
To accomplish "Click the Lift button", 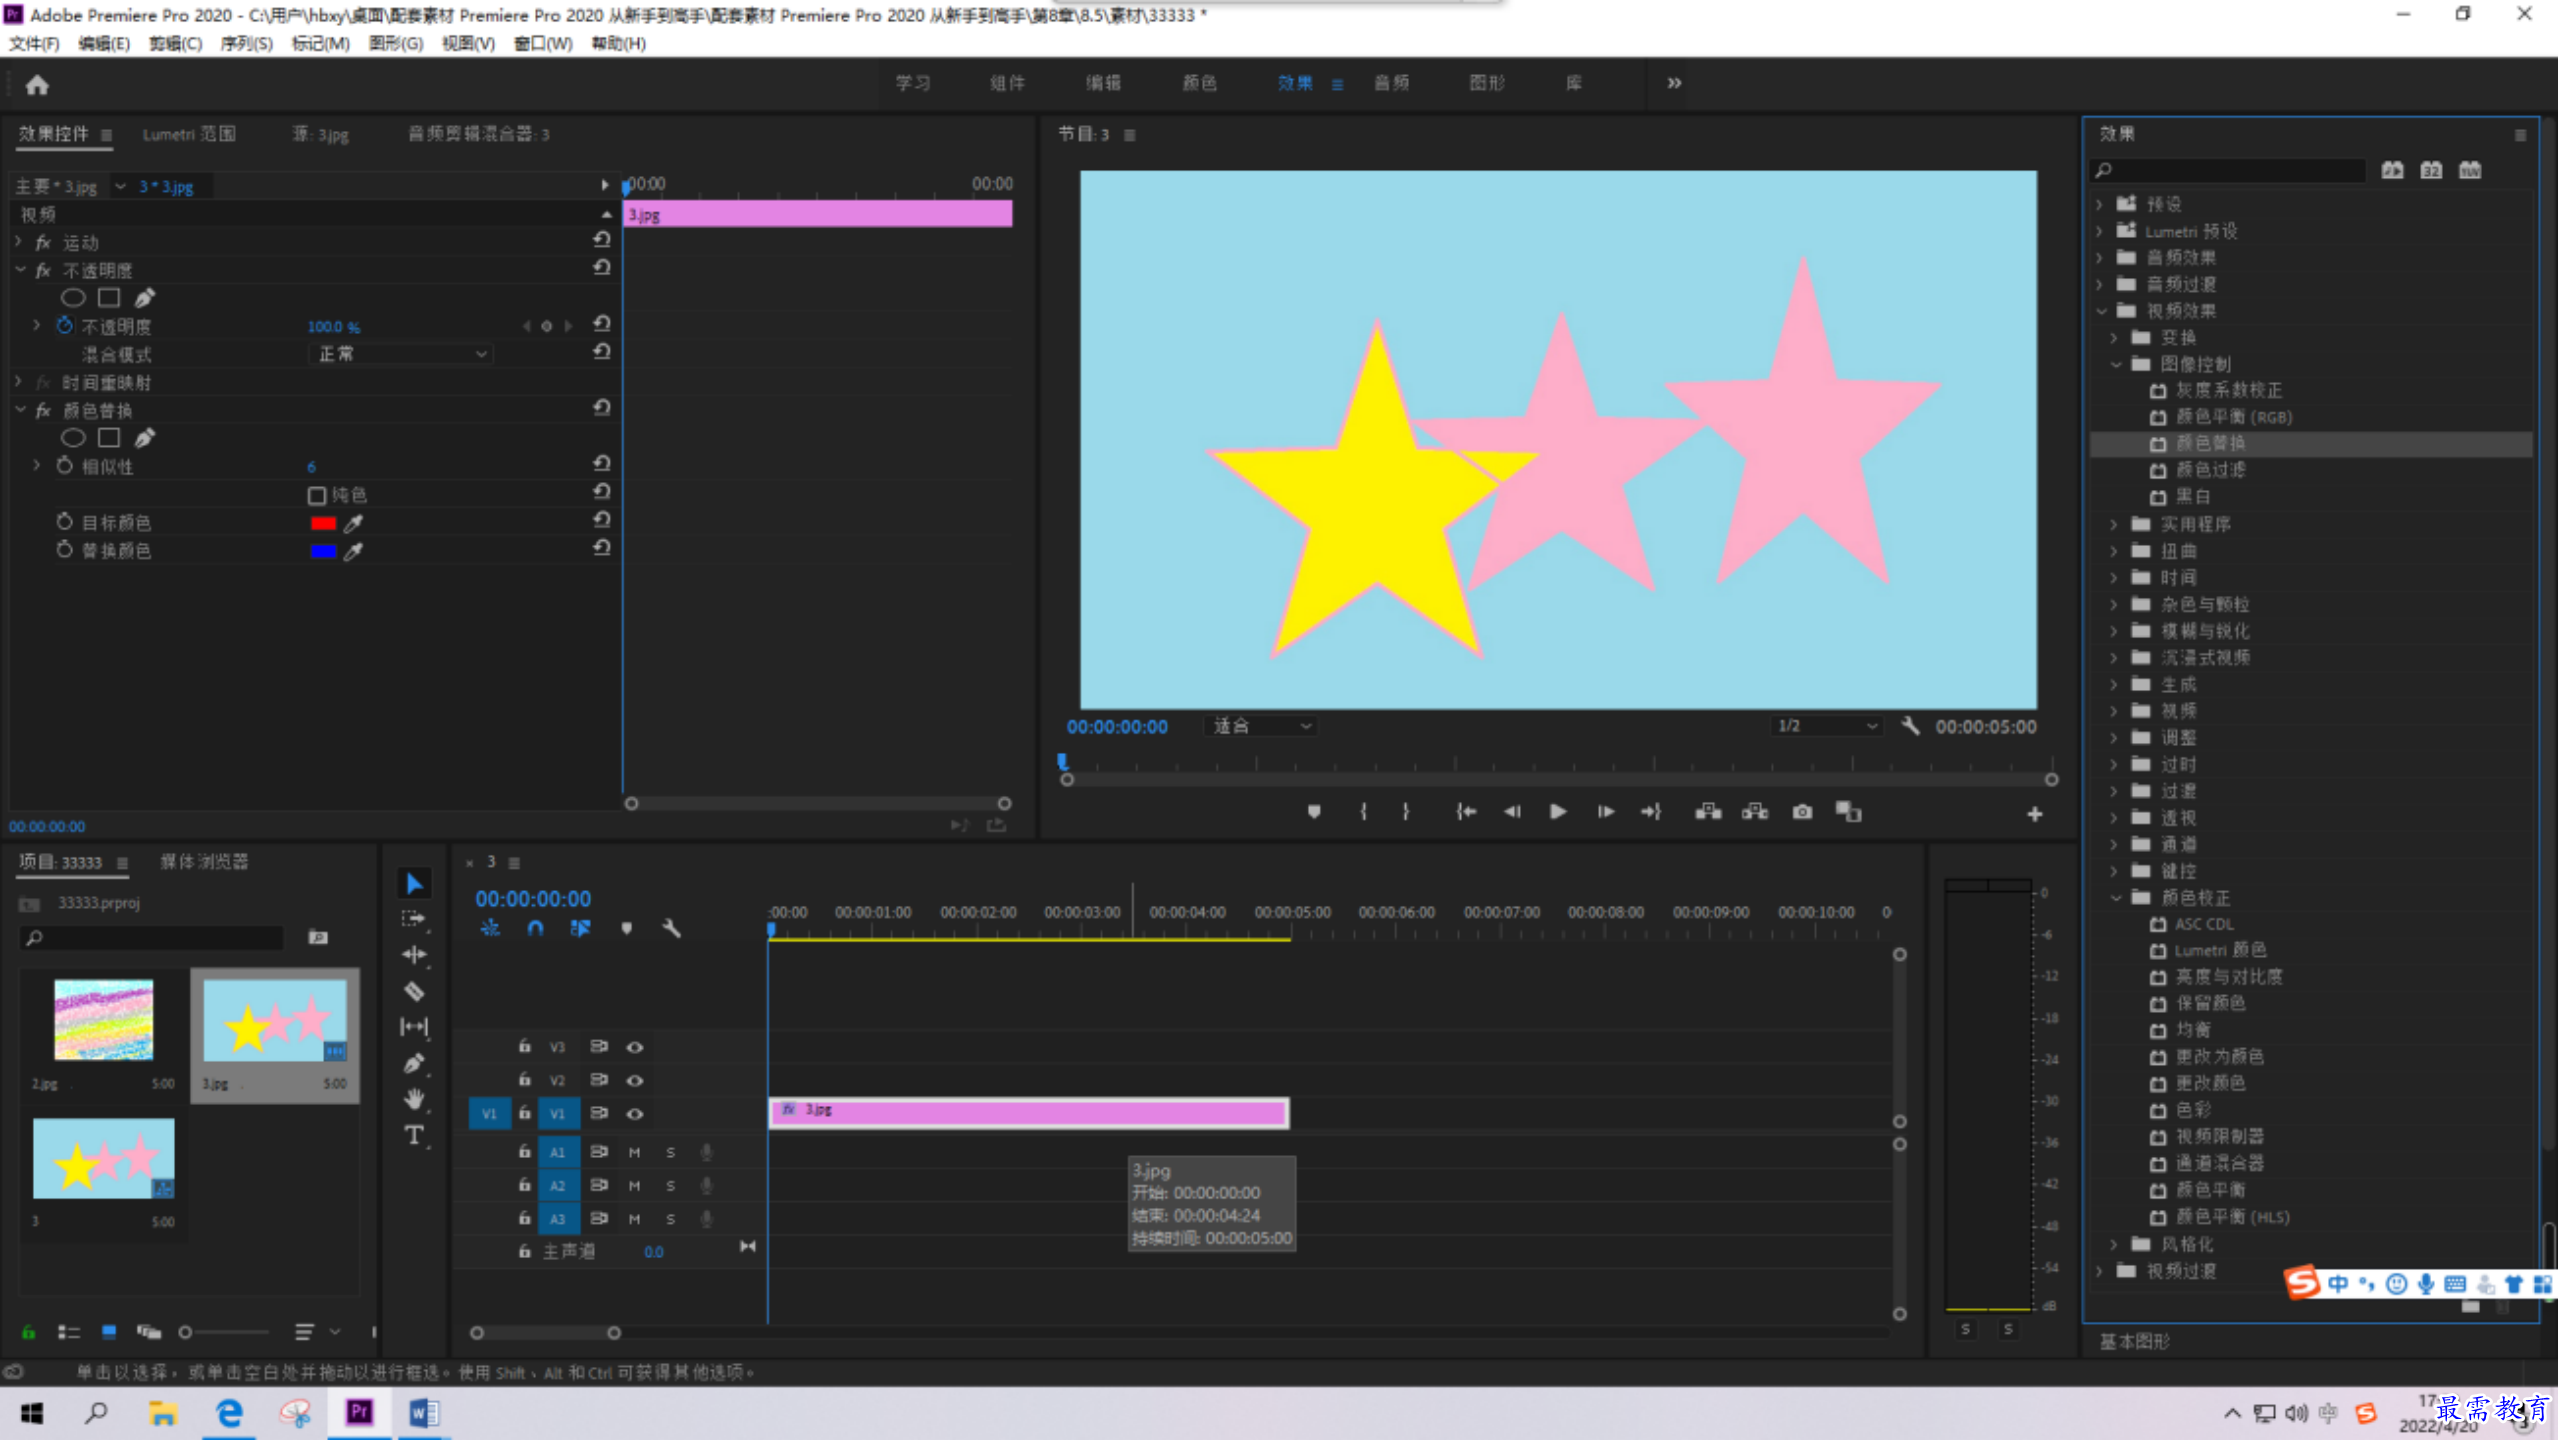I will click(1708, 812).
